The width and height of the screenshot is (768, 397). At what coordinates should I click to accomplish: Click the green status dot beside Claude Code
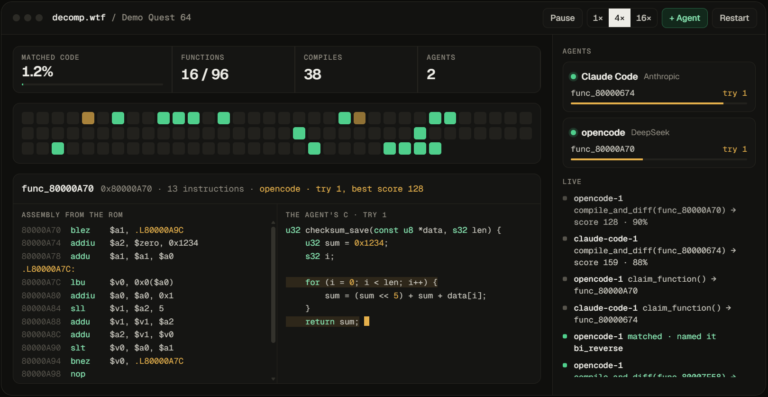click(573, 76)
